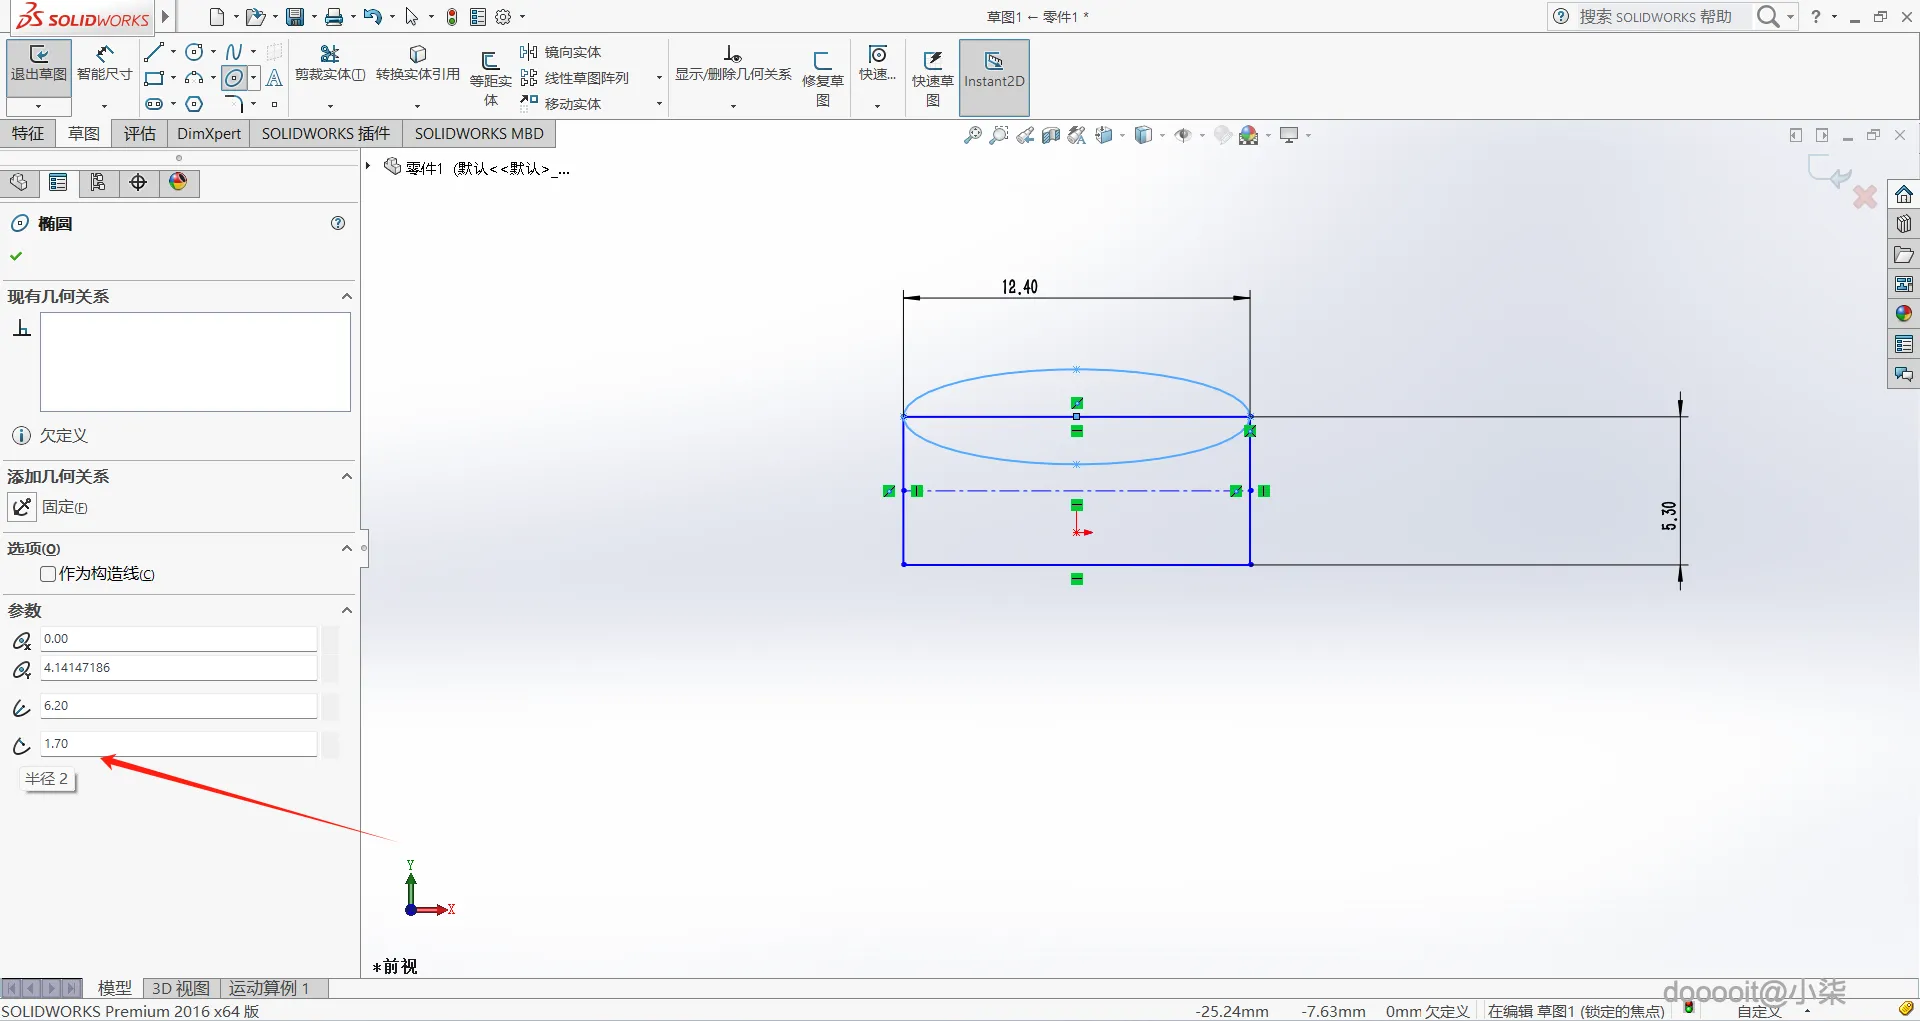Switch to SOLIDWORKS 插件 tab
This screenshot has height=1021, width=1920.
pos(326,133)
